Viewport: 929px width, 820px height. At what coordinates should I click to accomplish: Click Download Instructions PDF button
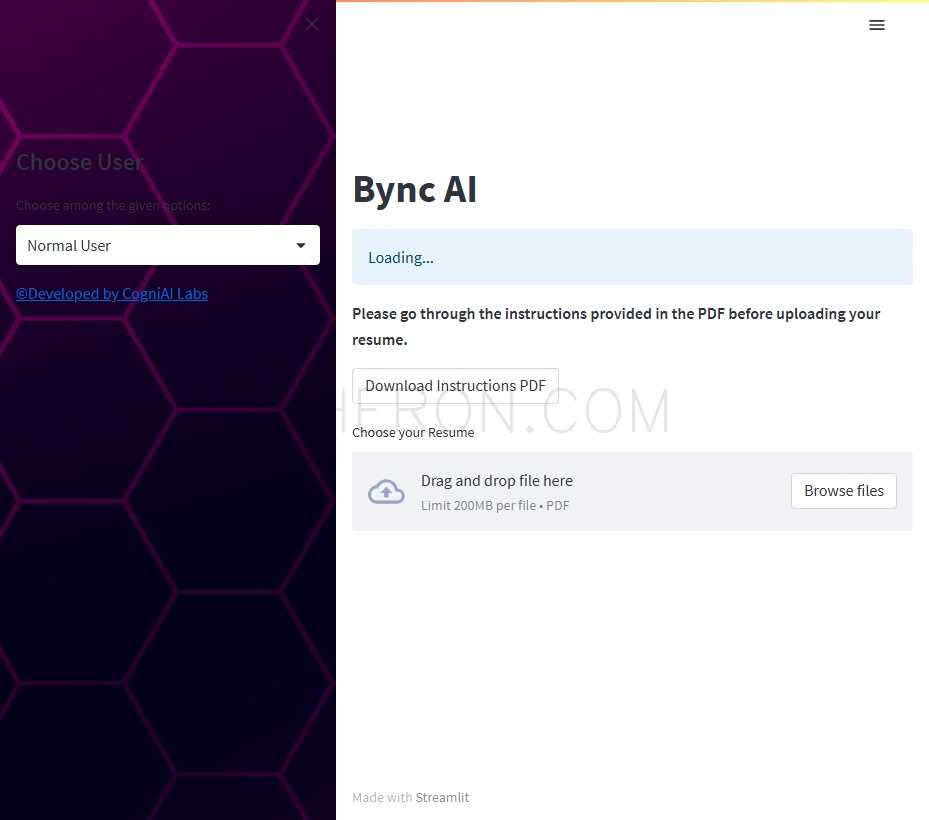click(x=455, y=386)
